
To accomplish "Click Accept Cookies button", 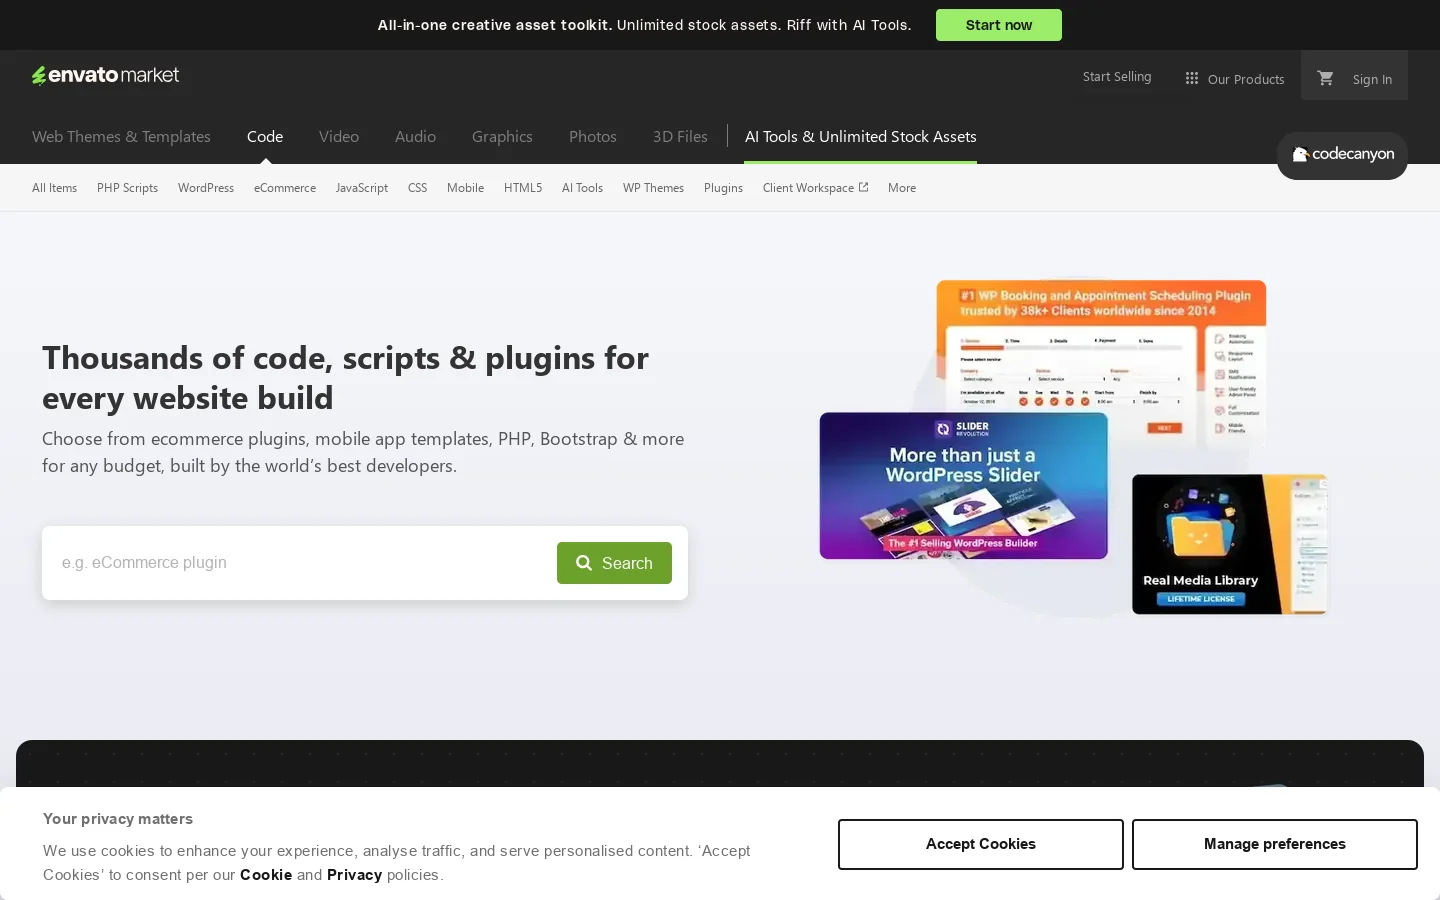I will click(981, 844).
